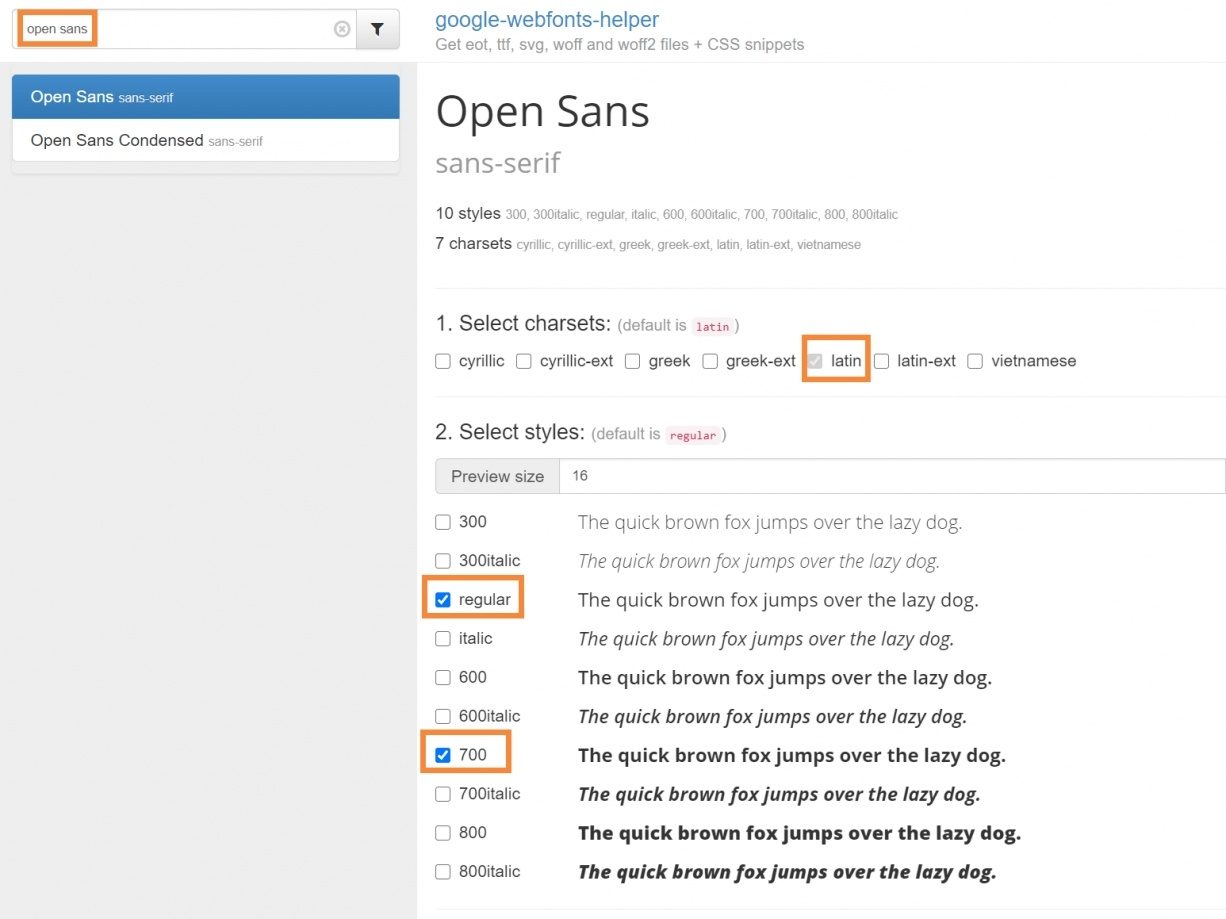Open the google-webfonts-helper title link
This screenshot has height=919, width=1226.
point(547,19)
